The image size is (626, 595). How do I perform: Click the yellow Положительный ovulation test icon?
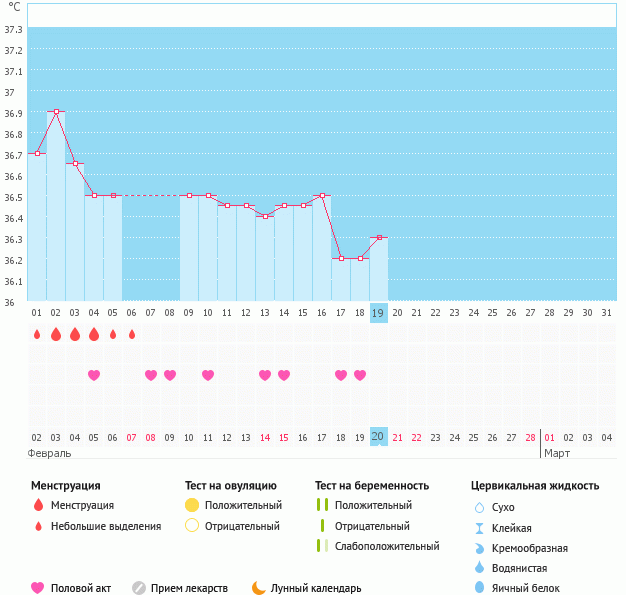tap(193, 506)
